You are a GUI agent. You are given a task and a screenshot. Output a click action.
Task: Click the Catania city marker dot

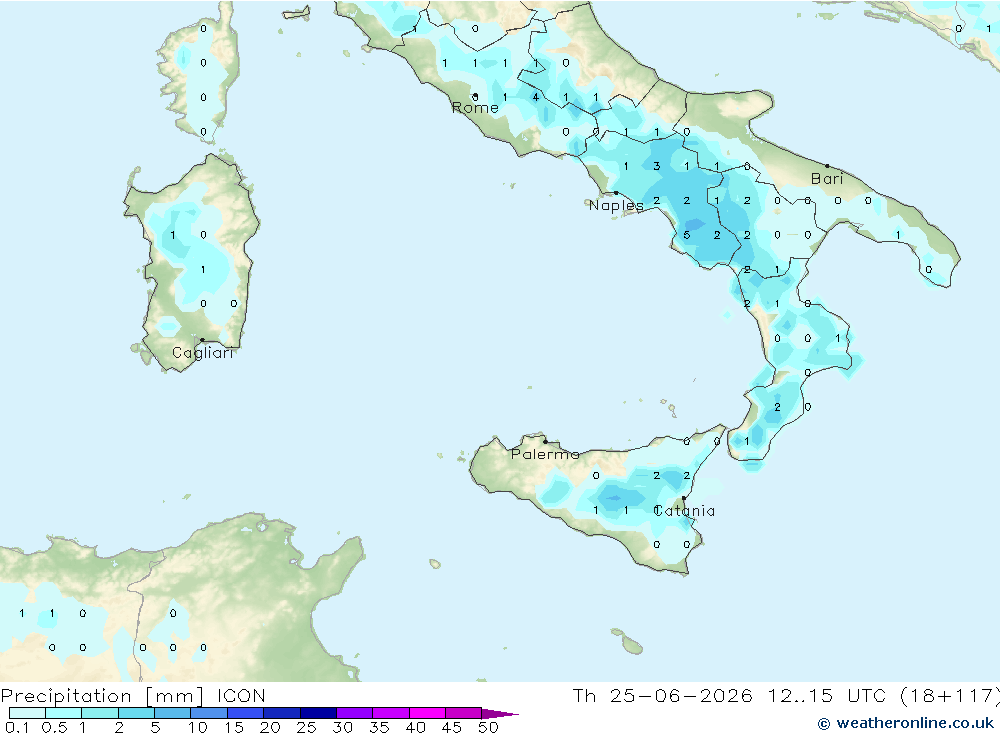click(684, 498)
